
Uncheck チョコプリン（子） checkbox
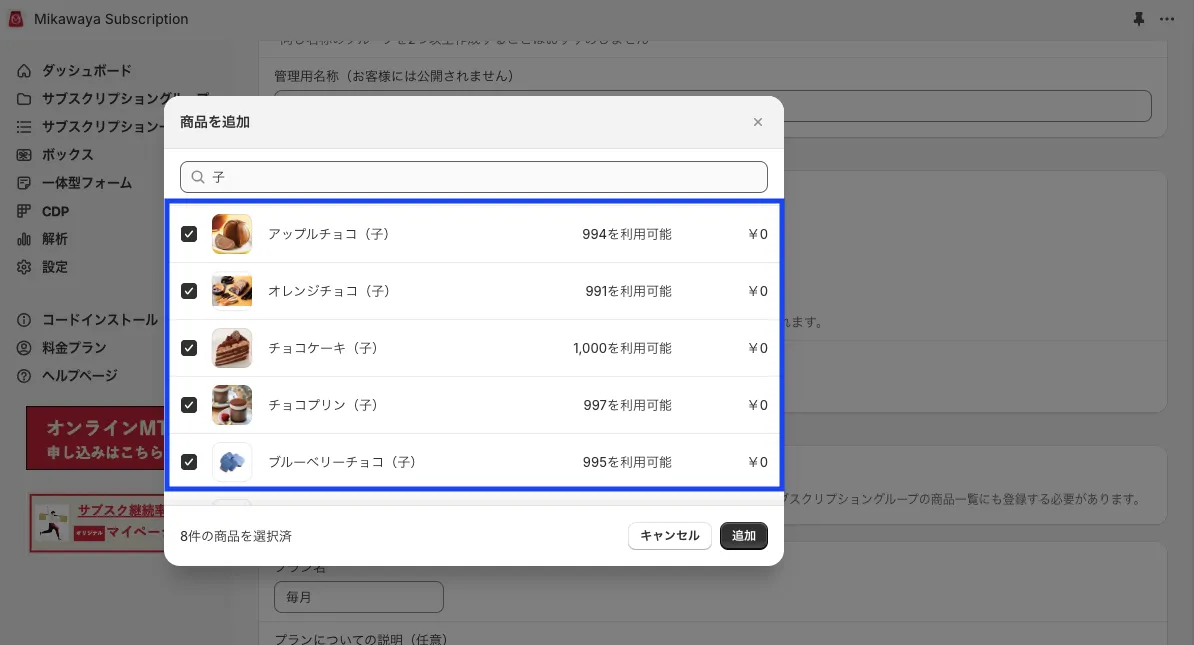[x=189, y=405]
